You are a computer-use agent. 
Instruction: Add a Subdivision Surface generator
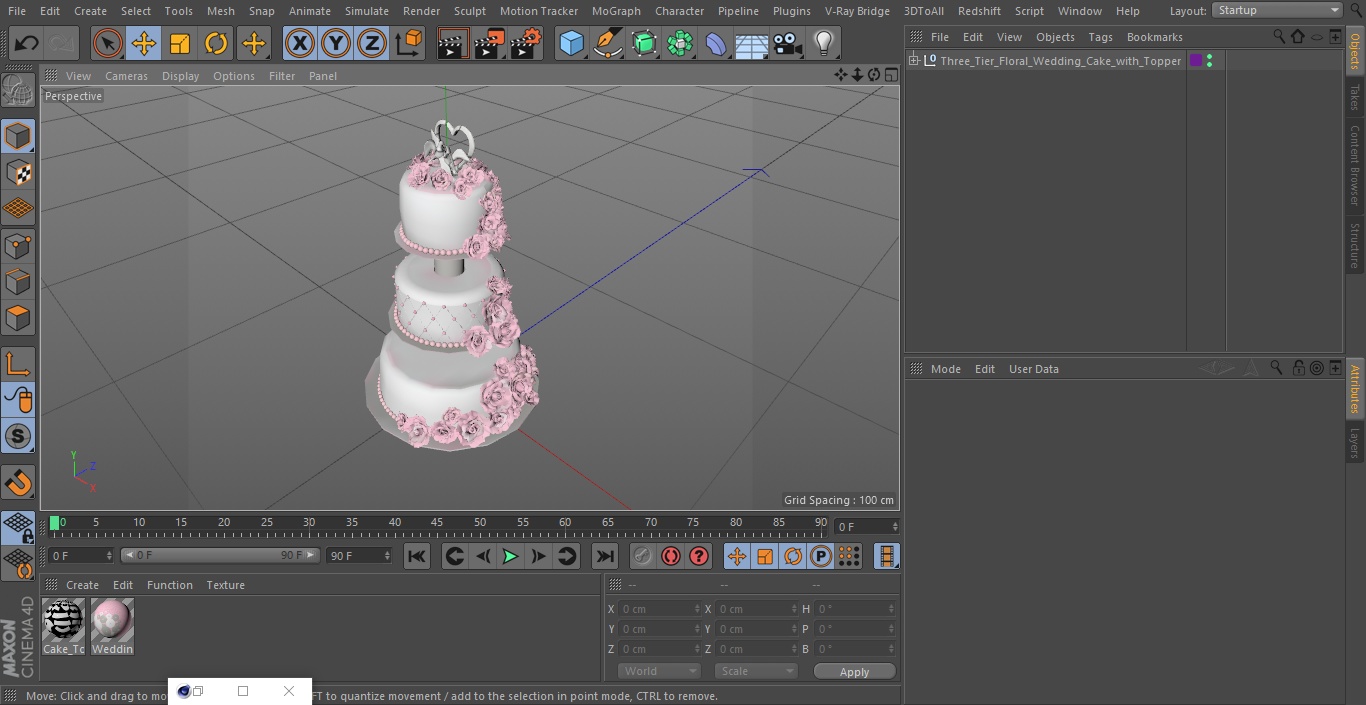point(644,43)
